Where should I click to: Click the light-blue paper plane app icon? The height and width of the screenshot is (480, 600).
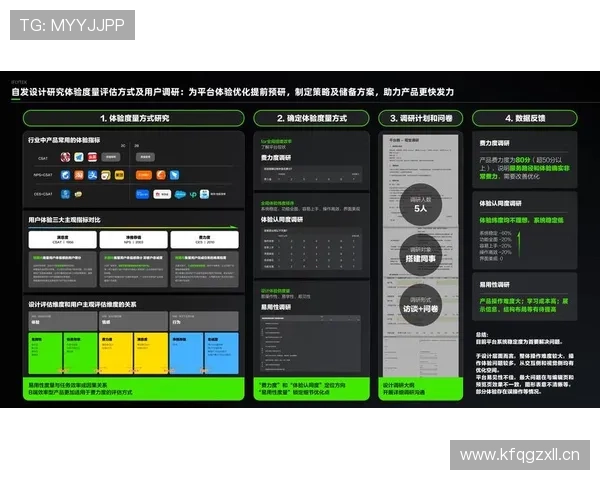[79, 157]
